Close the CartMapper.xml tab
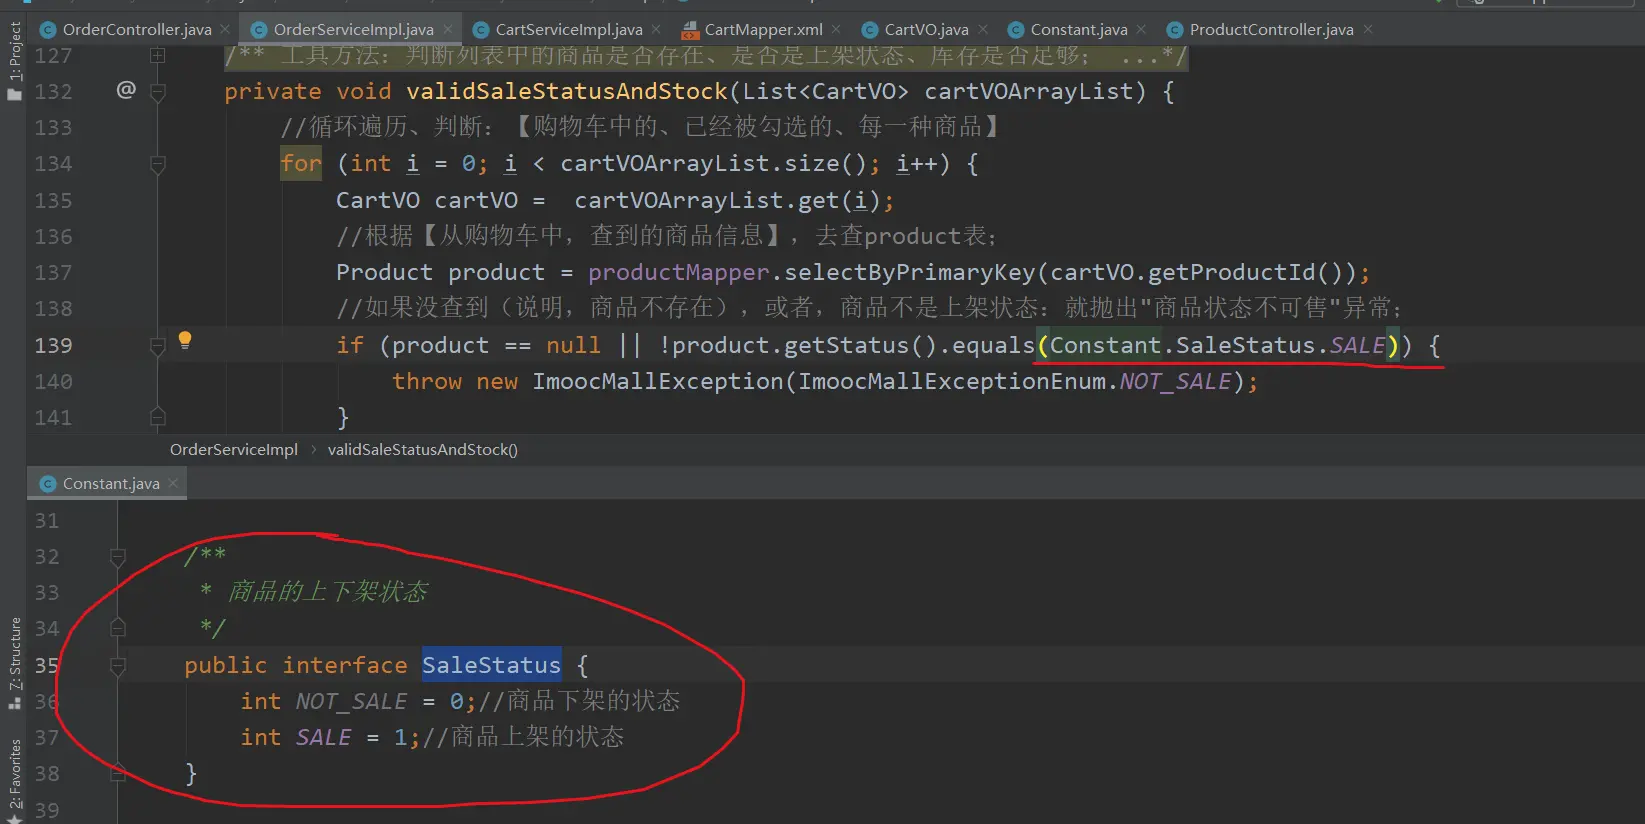Screen dimensions: 1645x824 click(x=836, y=30)
